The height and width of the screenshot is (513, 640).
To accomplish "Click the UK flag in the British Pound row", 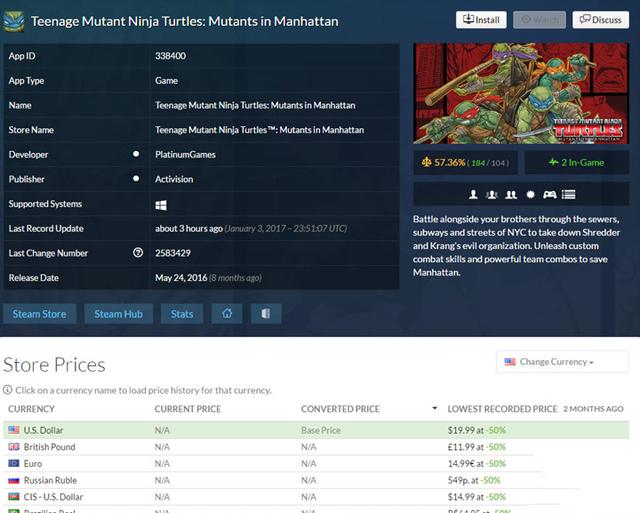I will tap(14, 446).
